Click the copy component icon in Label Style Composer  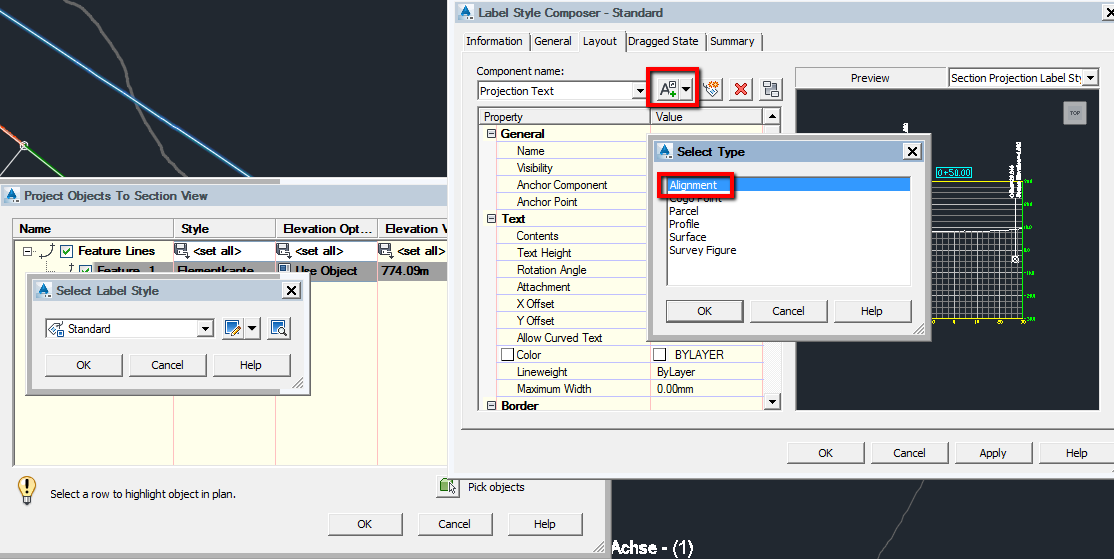pyautogui.click(x=711, y=89)
